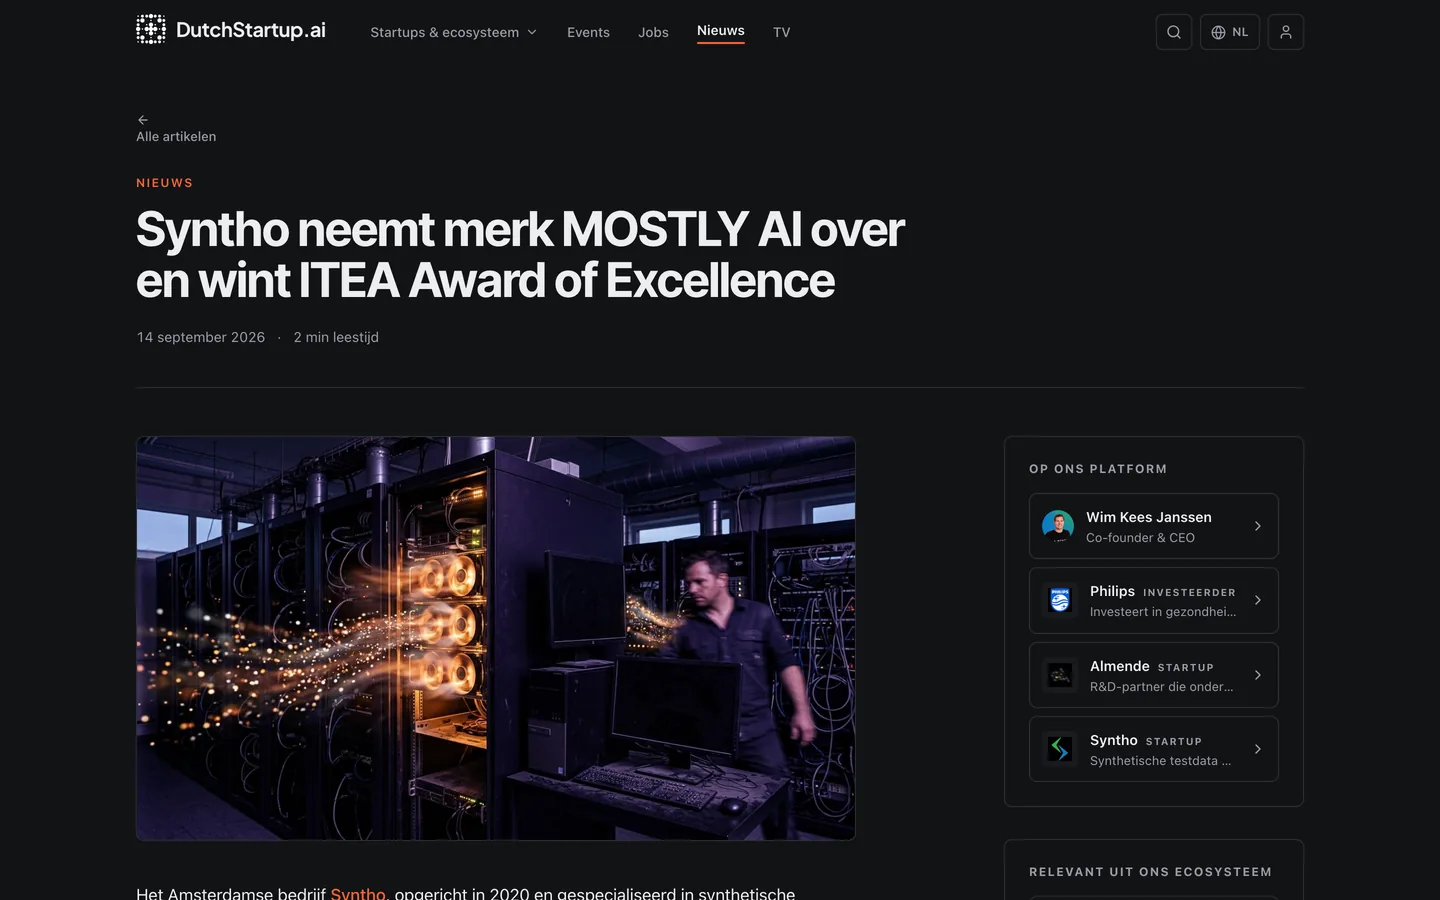Go to Events page
The image size is (1440, 900).
click(x=588, y=32)
